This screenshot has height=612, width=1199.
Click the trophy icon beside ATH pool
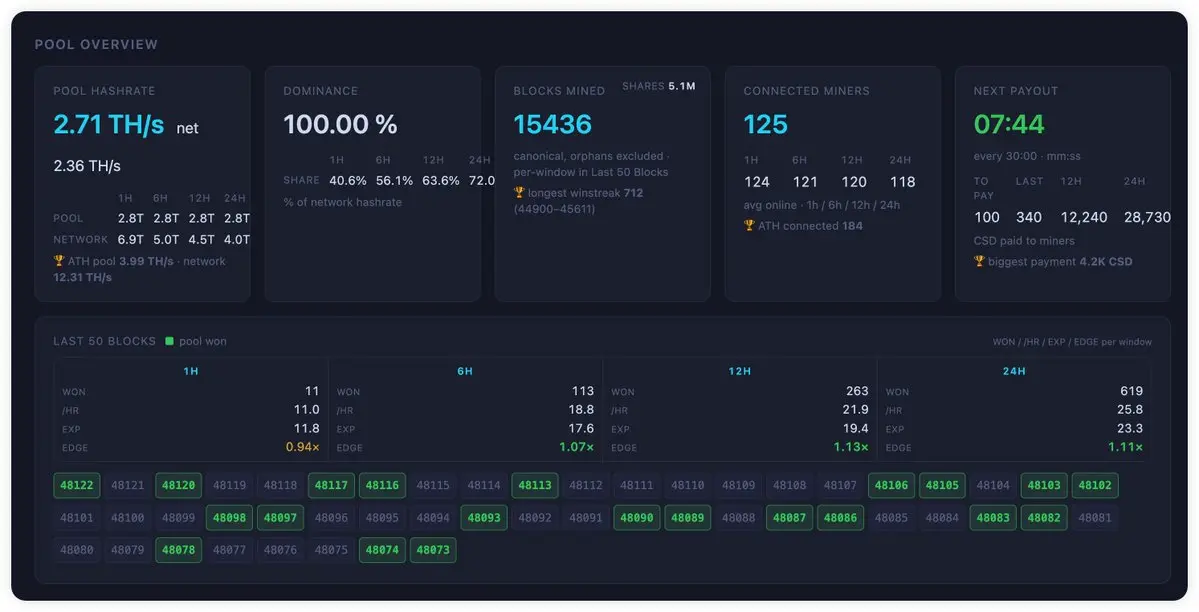tap(59, 261)
